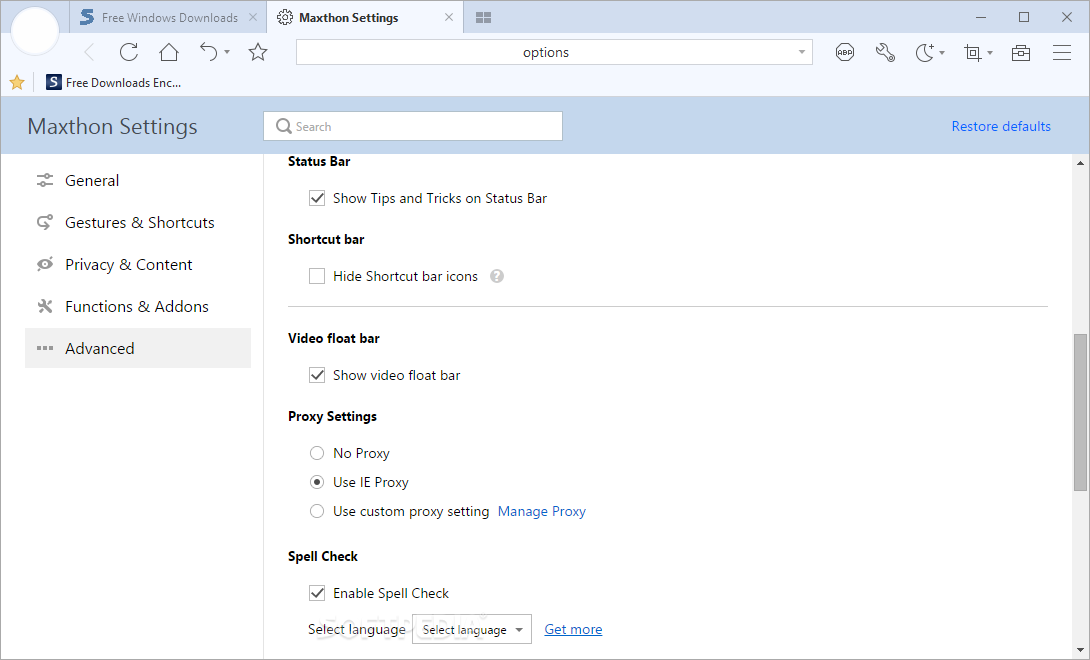Go to the home page icon

tap(169, 52)
